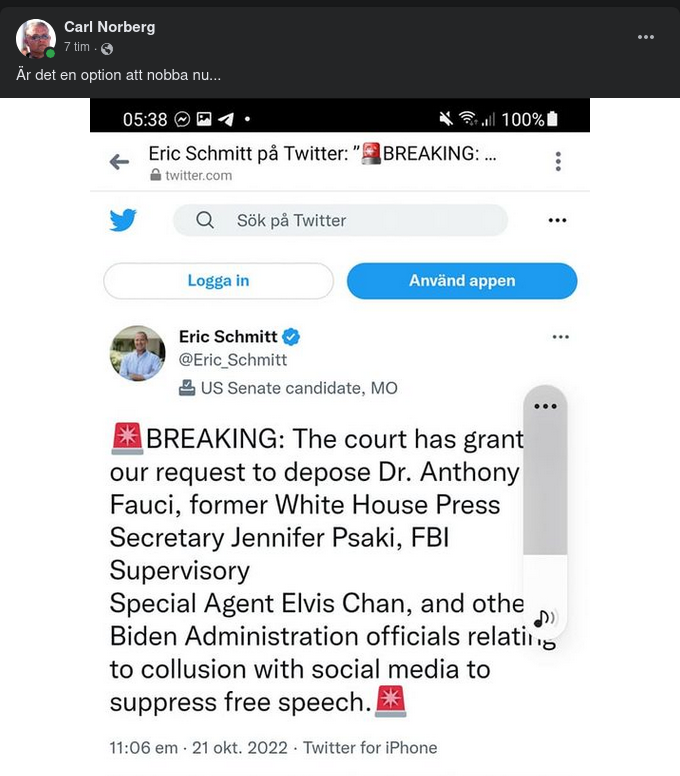Click the twitter.com padlock icon
The height and width of the screenshot is (776, 680).
[155, 175]
